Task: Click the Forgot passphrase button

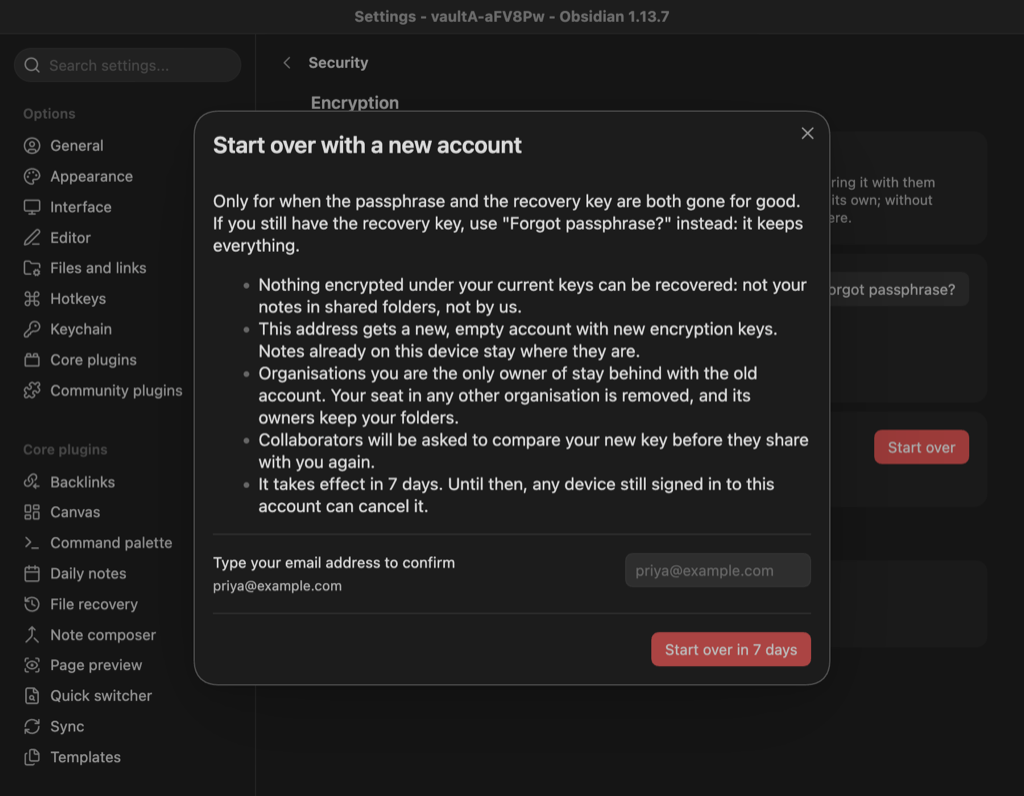Action: [898, 289]
